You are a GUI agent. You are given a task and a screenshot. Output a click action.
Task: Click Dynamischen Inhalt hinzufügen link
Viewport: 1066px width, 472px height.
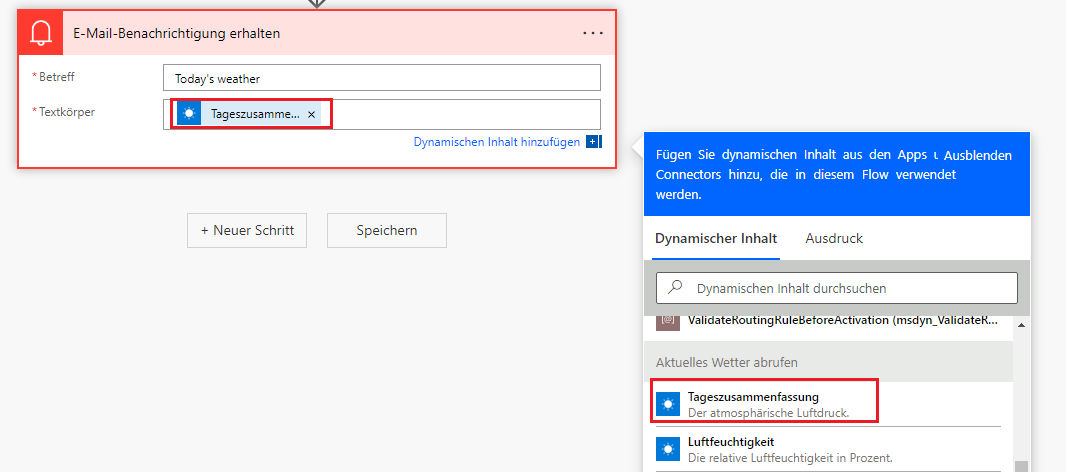[497, 142]
